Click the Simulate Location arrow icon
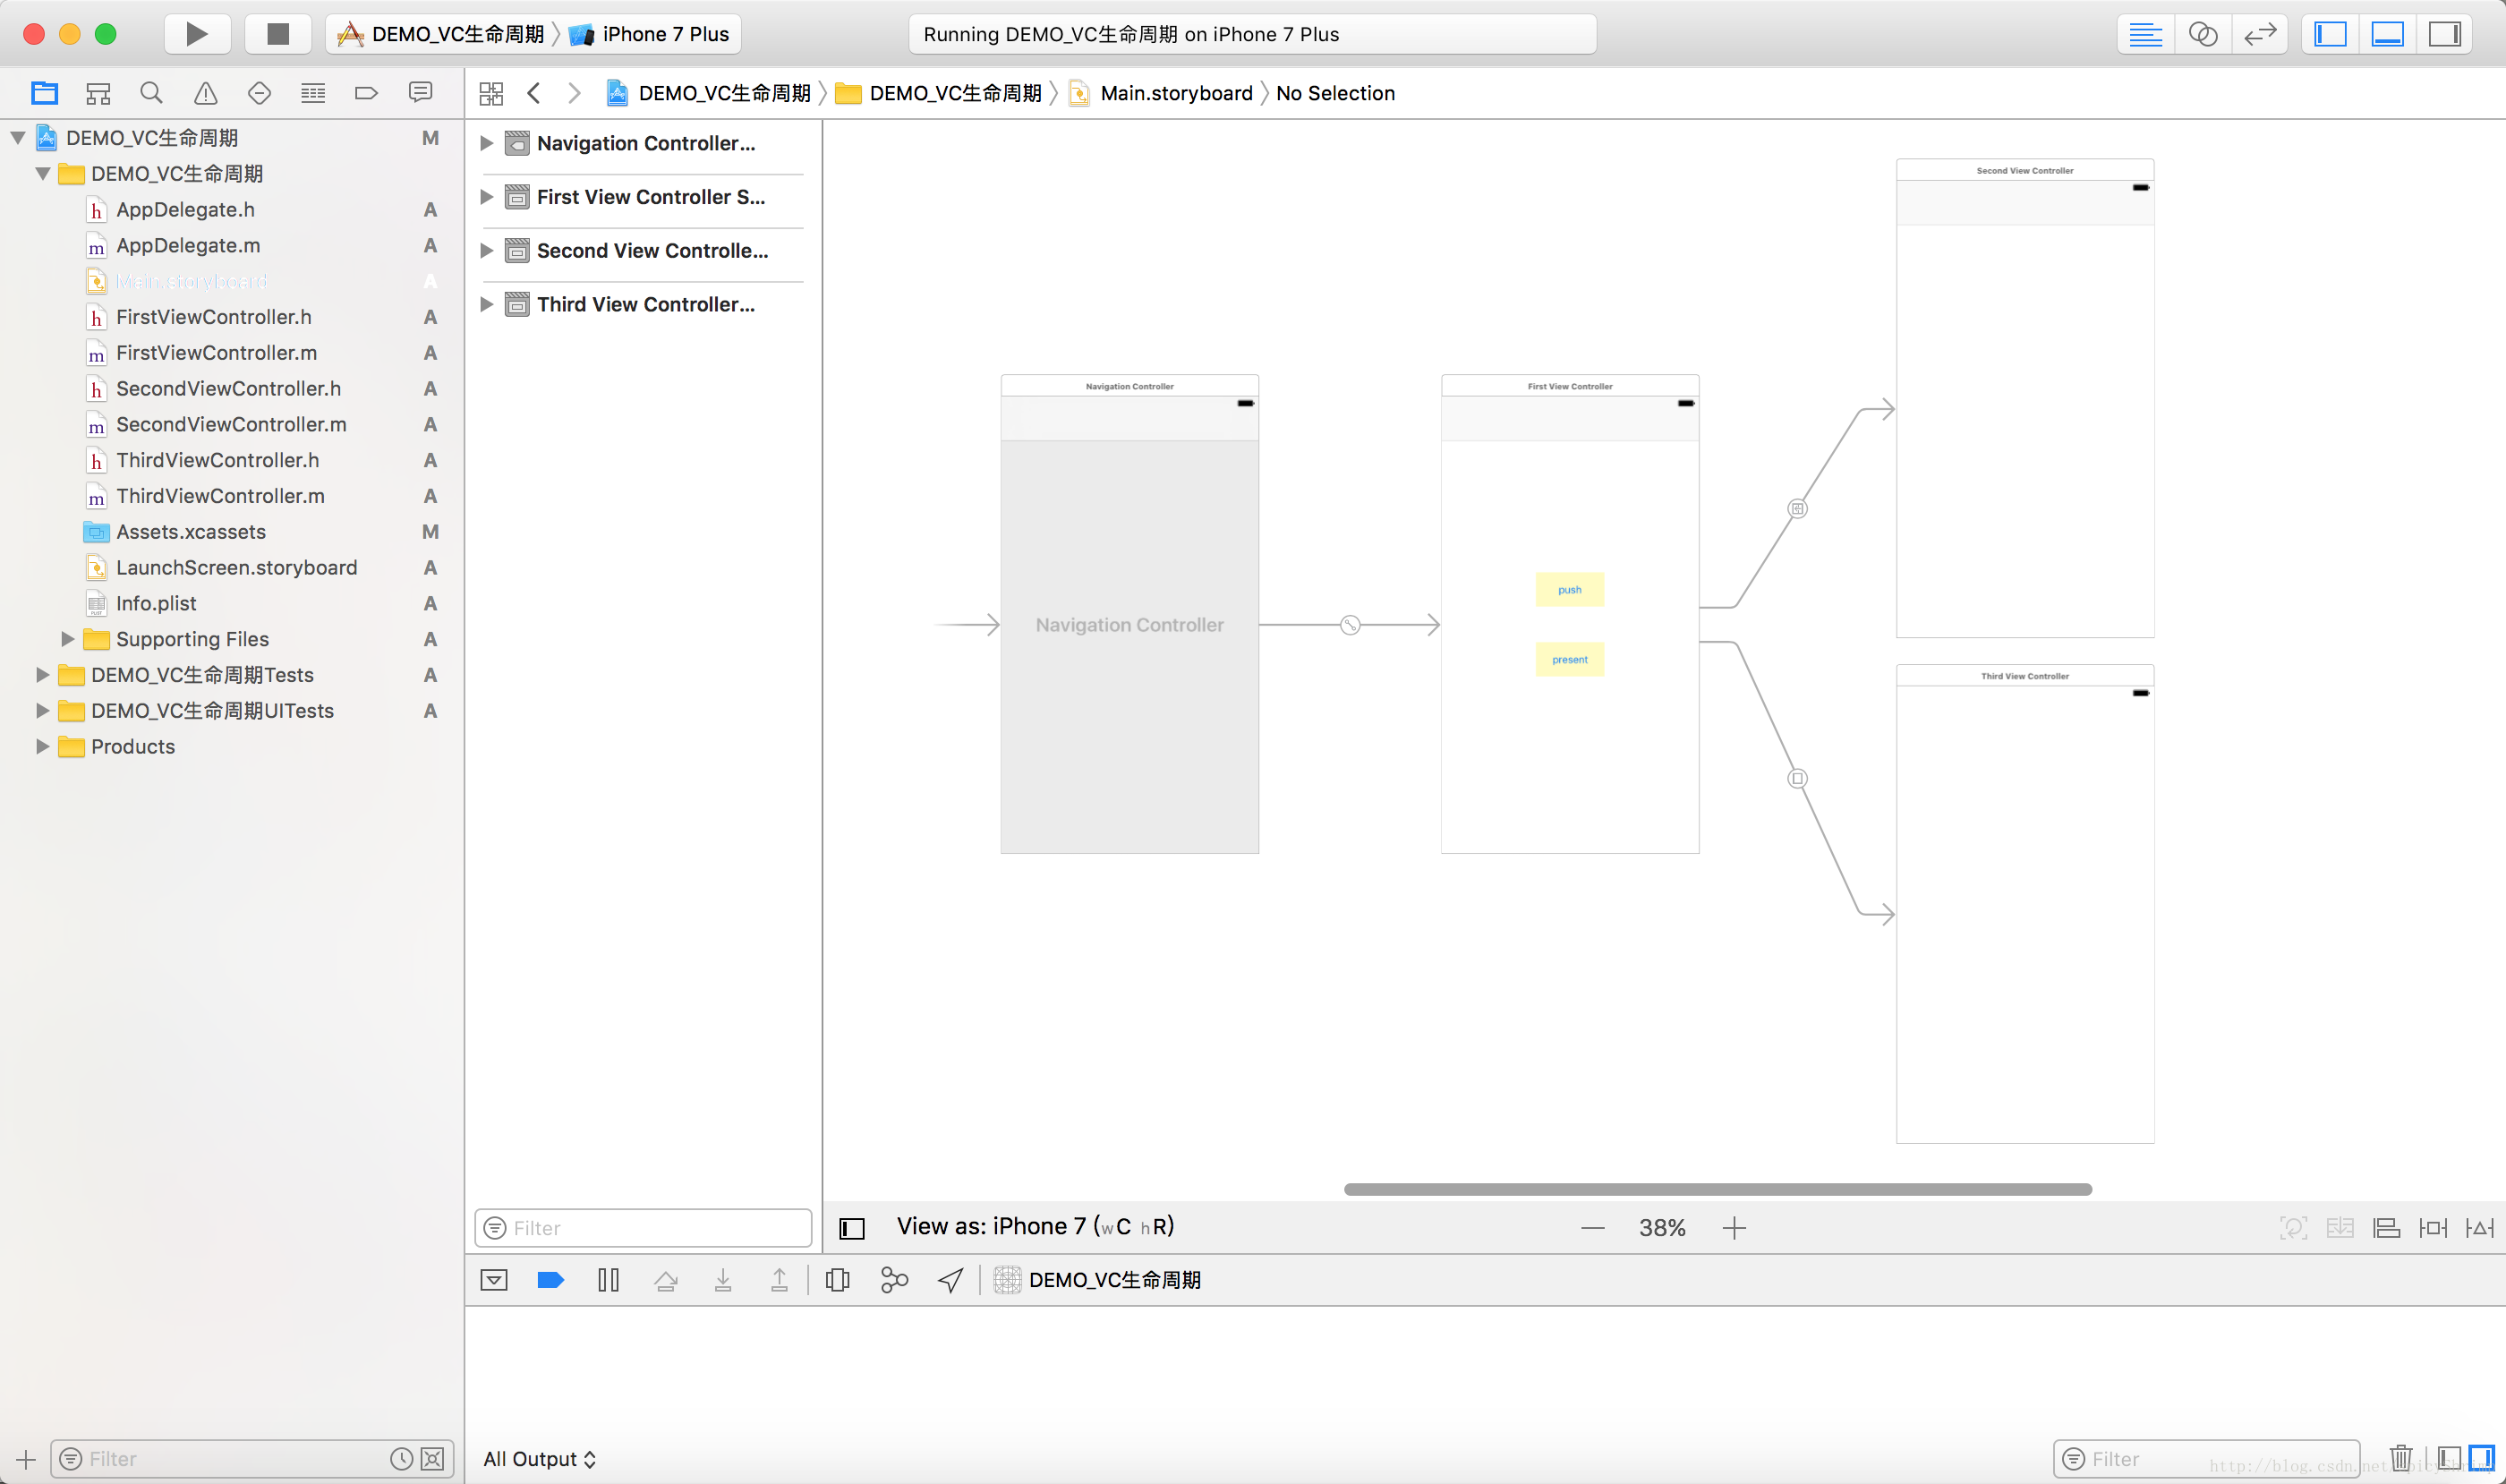2506x1484 pixels. point(950,1280)
